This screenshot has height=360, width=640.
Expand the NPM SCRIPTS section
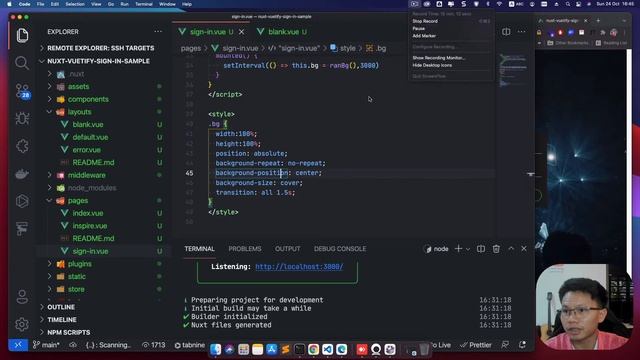(x=69, y=332)
